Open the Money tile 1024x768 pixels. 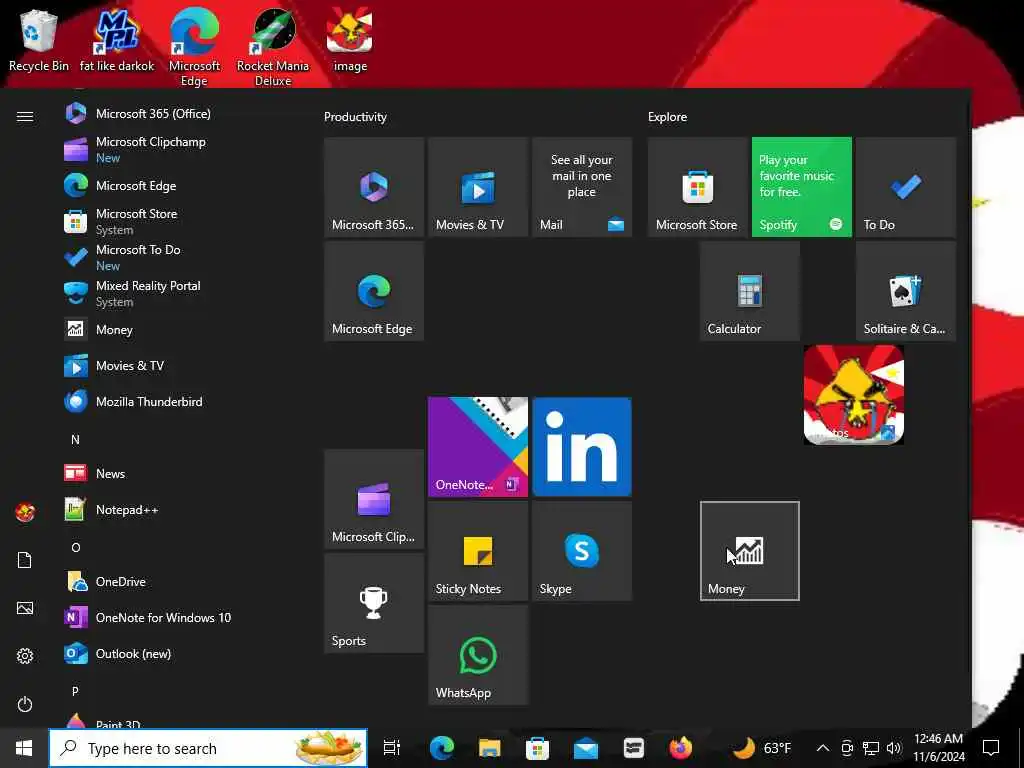coord(750,551)
